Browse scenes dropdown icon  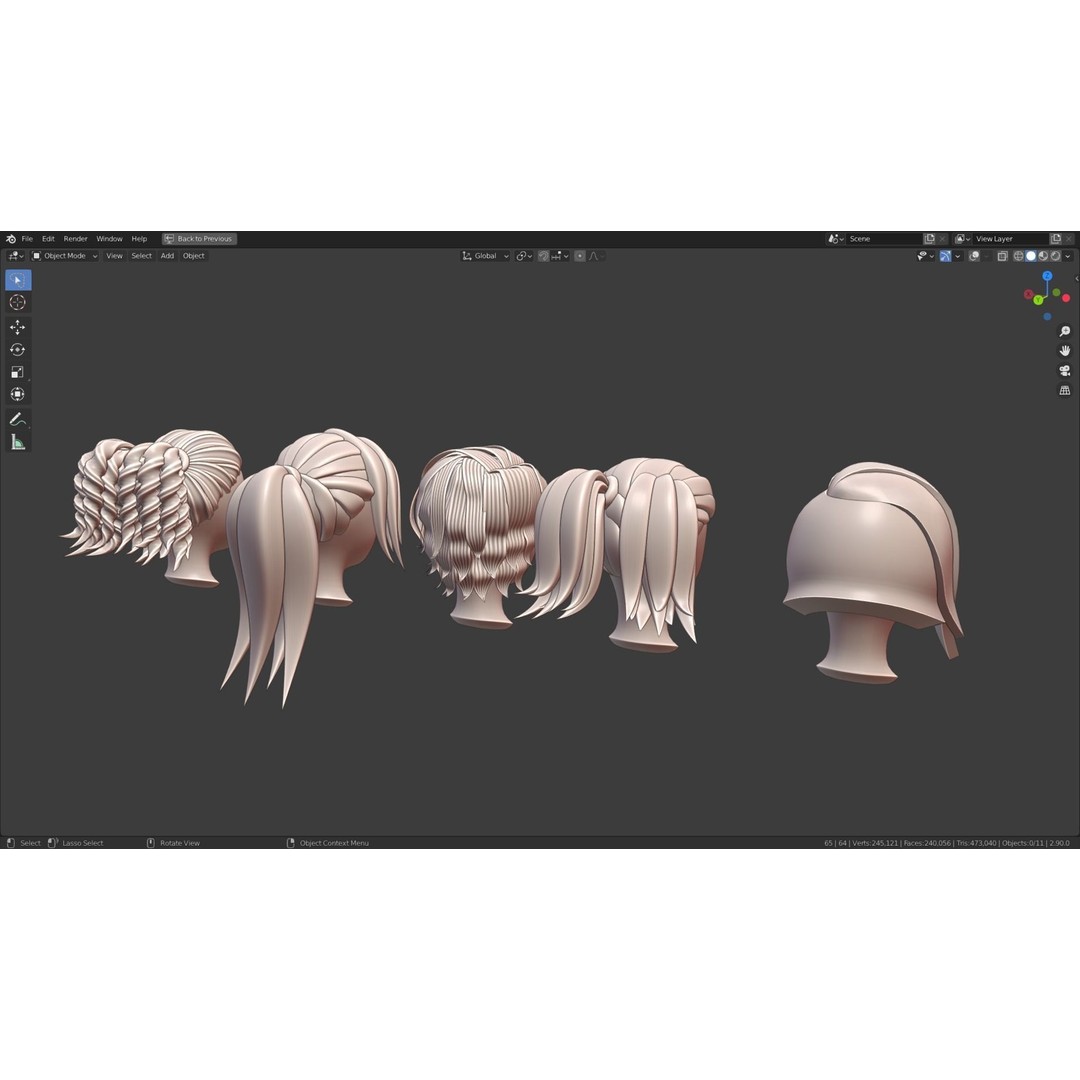[x=836, y=239]
